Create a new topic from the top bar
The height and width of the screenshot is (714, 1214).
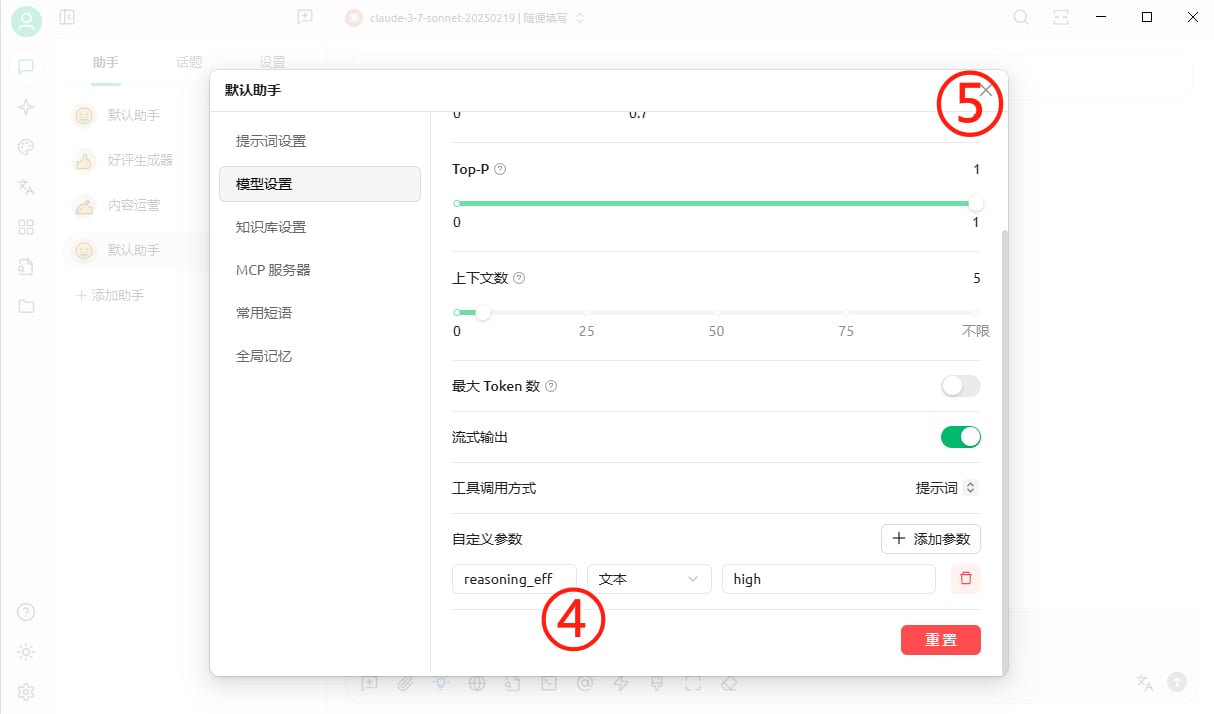(305, 17)
